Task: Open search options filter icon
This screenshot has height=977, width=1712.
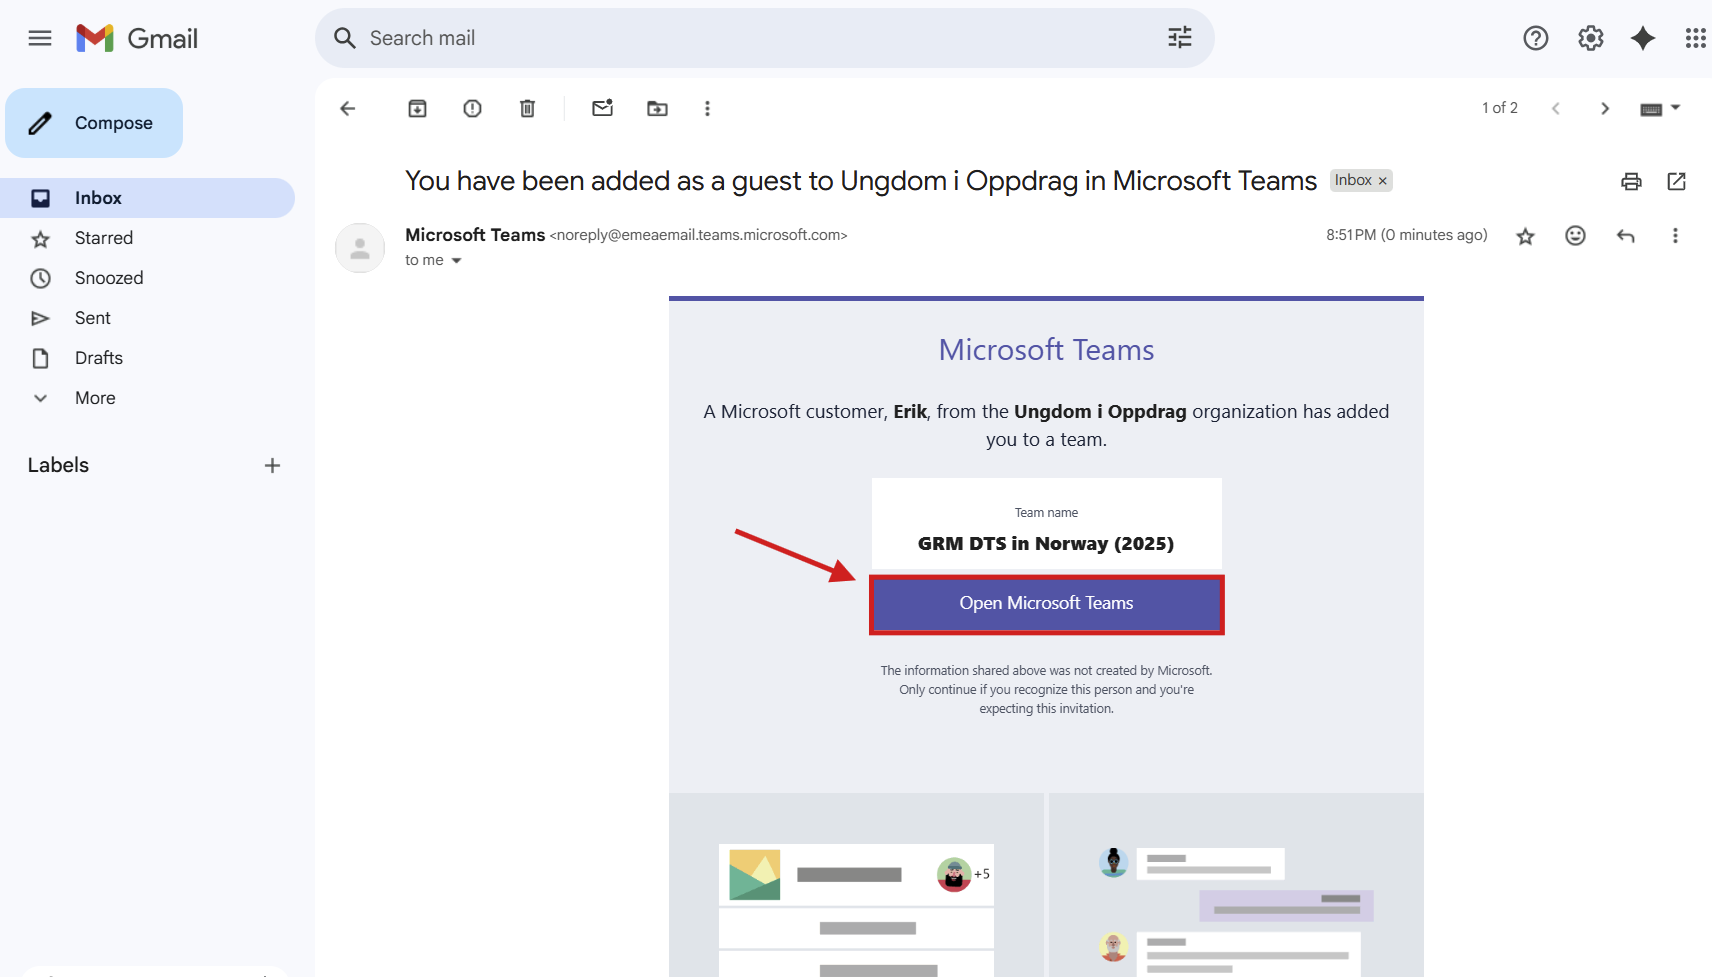Action: 1180,38
